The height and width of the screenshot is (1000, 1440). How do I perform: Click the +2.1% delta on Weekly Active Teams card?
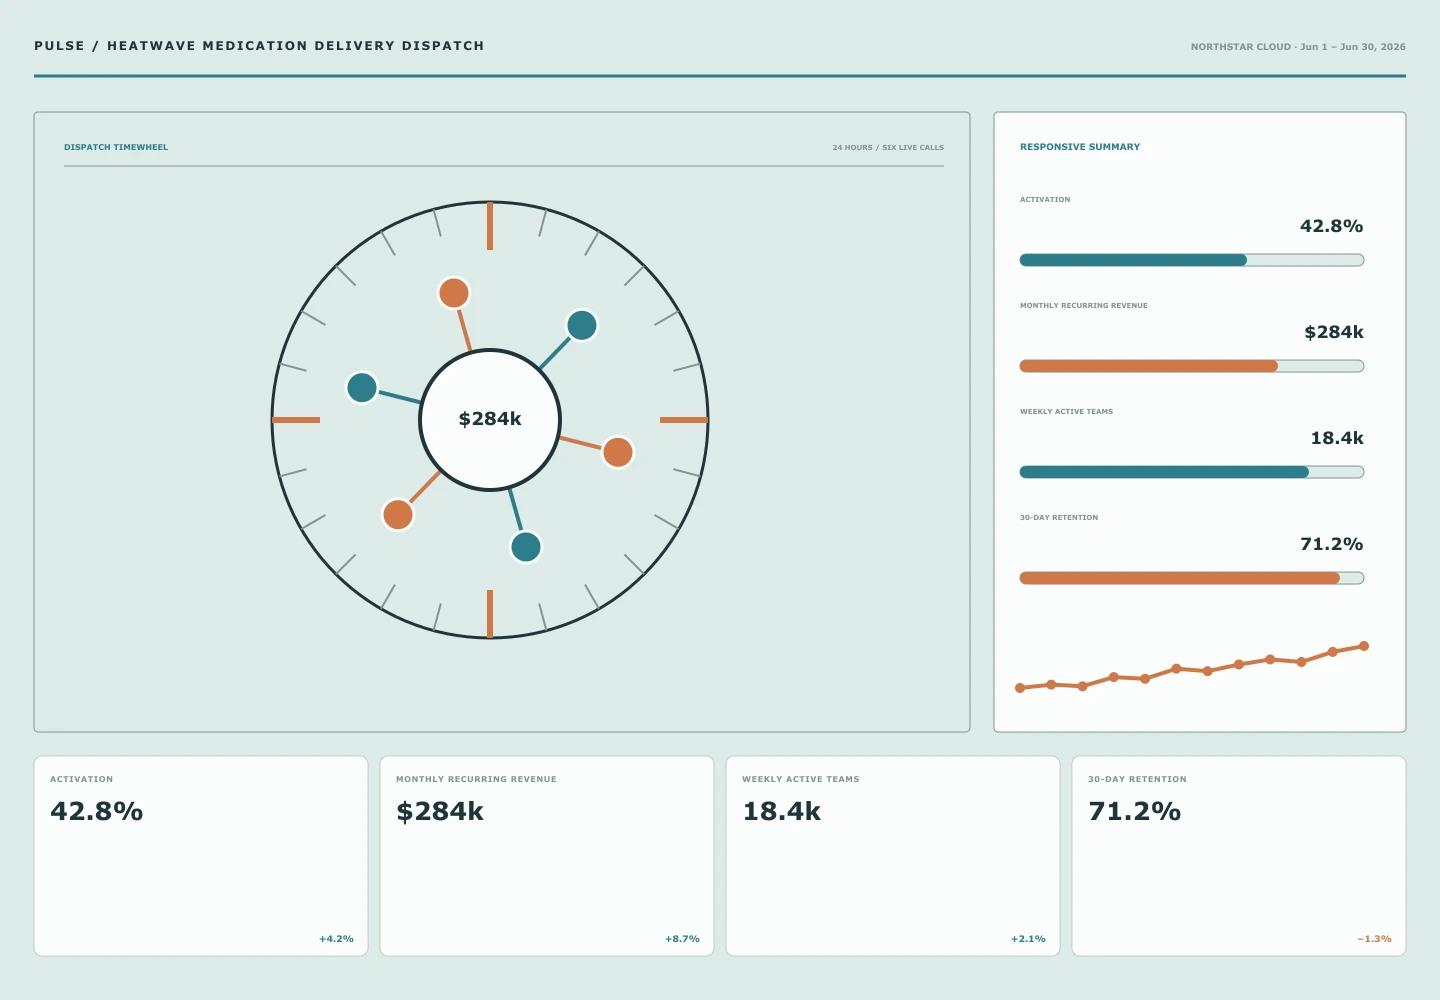(1028, 939)
